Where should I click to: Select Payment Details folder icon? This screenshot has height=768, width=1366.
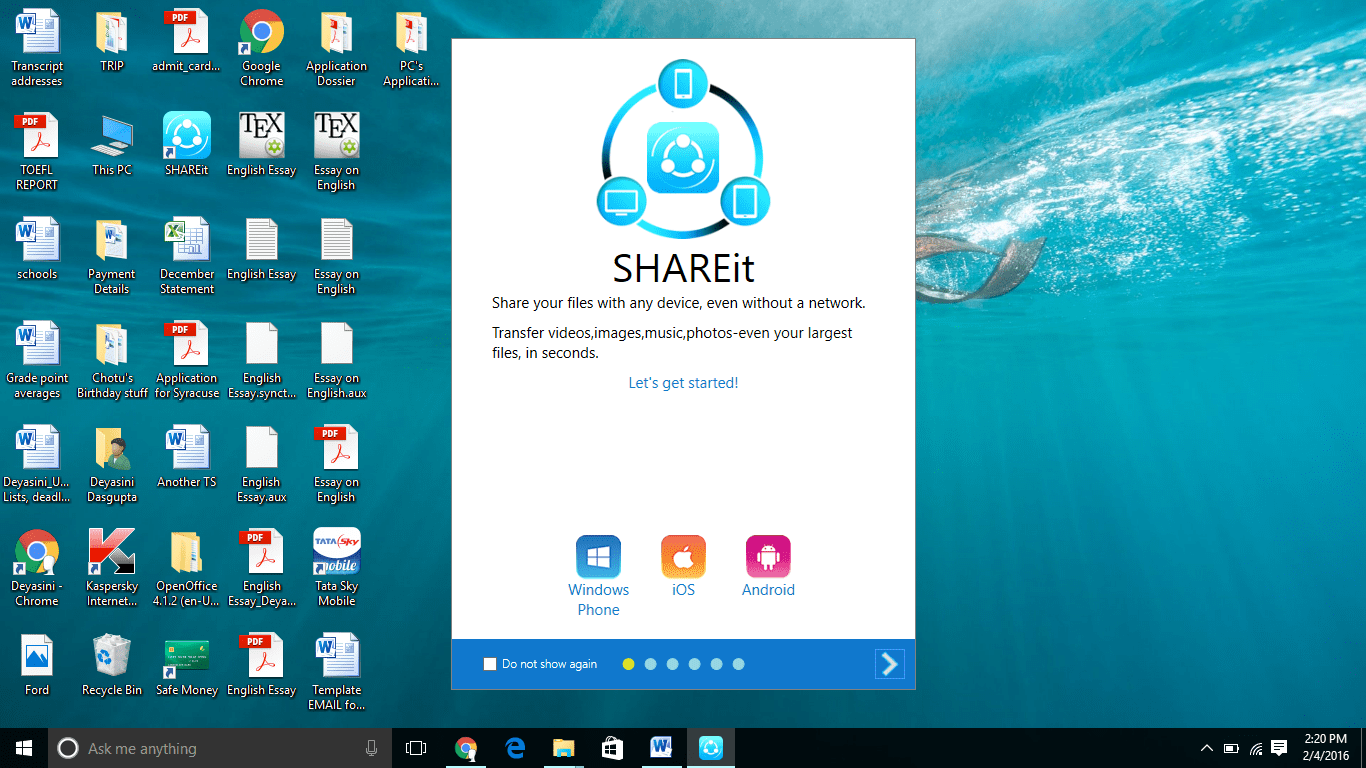point(112,240)
